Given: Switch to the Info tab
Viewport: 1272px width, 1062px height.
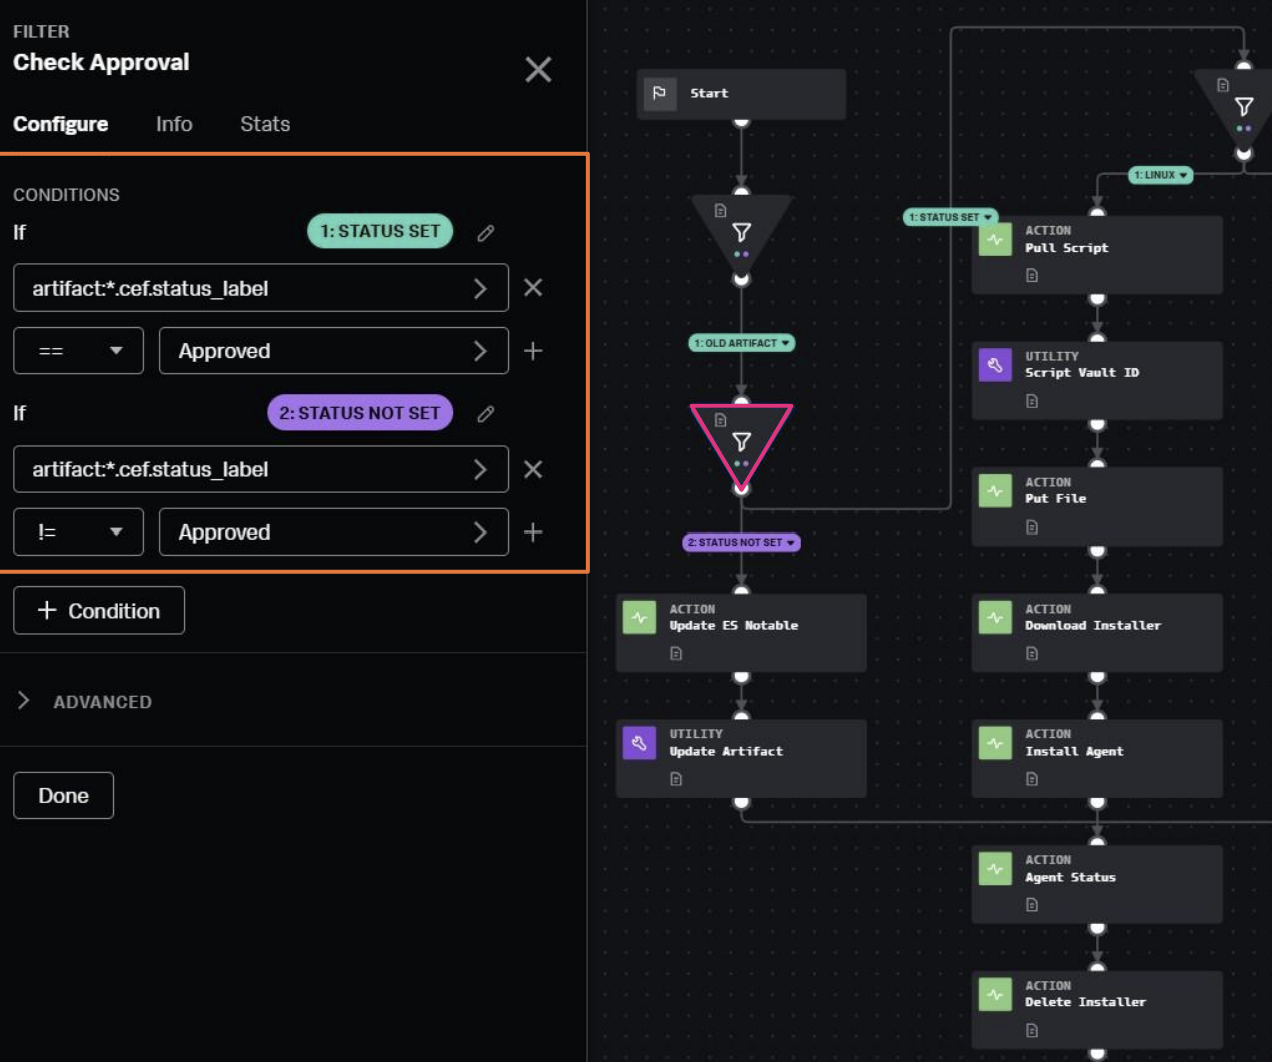Looking at the screenshot, I should [174, 124].
